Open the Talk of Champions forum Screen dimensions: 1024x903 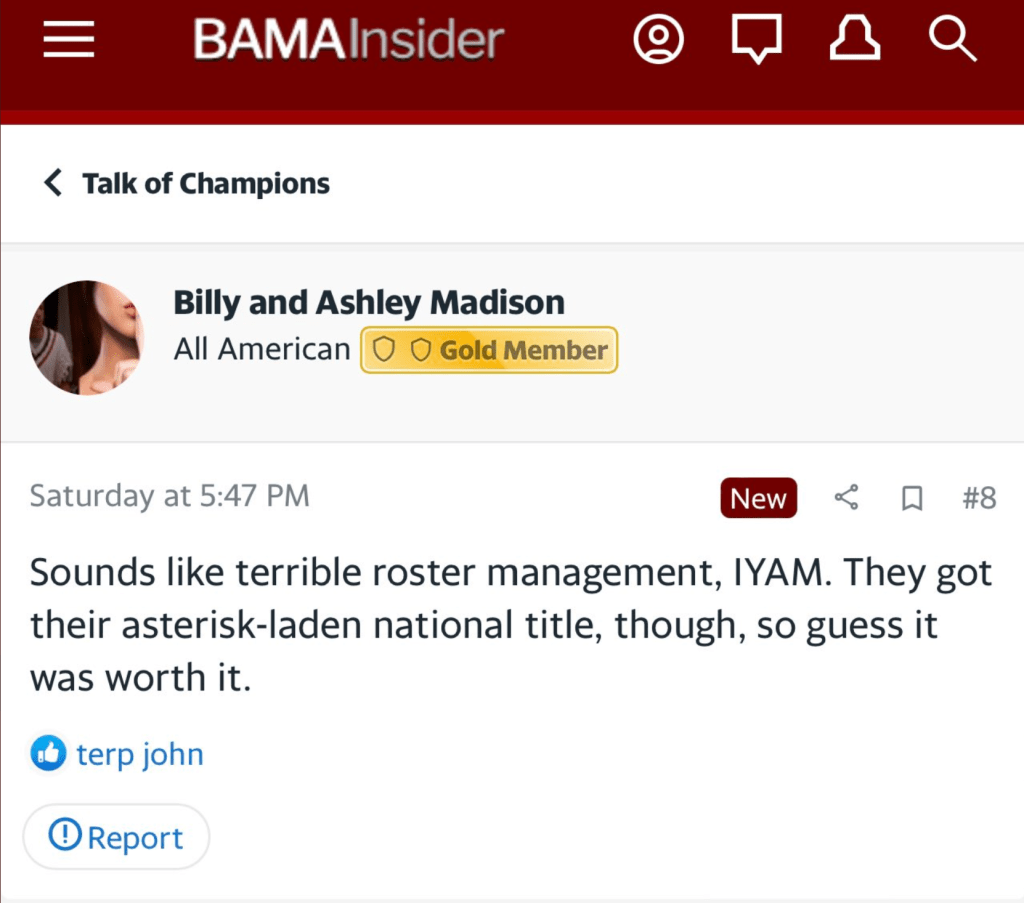(205, 184)
